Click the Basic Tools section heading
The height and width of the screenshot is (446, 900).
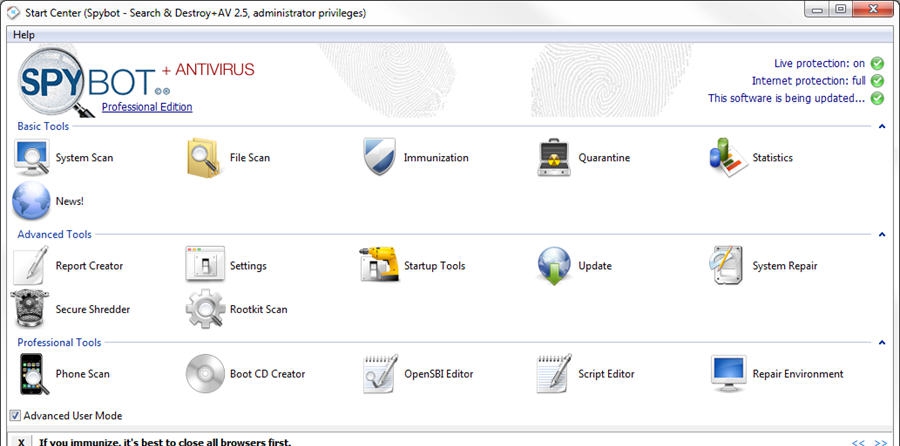coord(43,126)
